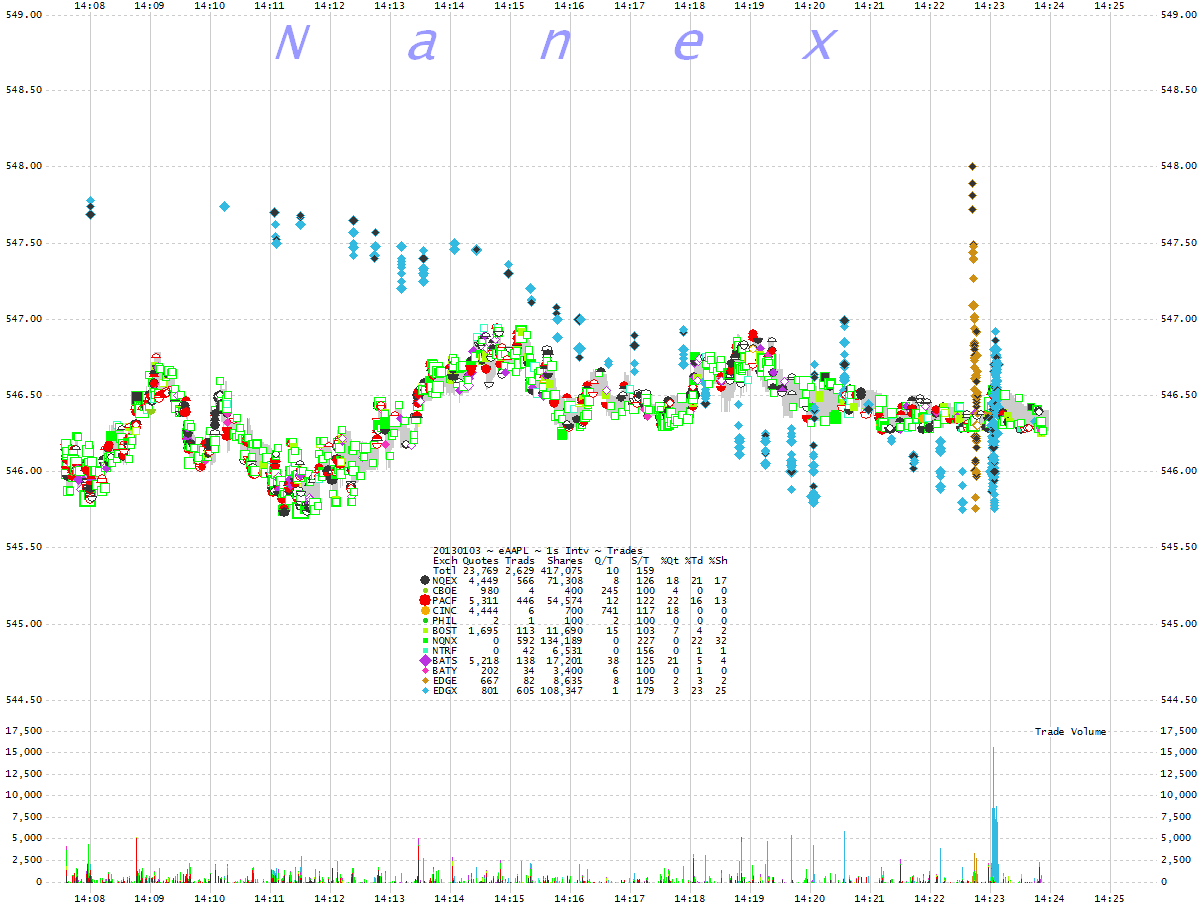Click the legend title "20130103 ~ eAAPL ~ 1s Intv ~ Trades"
The image size is (1203, 905).
tap(538, 551)
